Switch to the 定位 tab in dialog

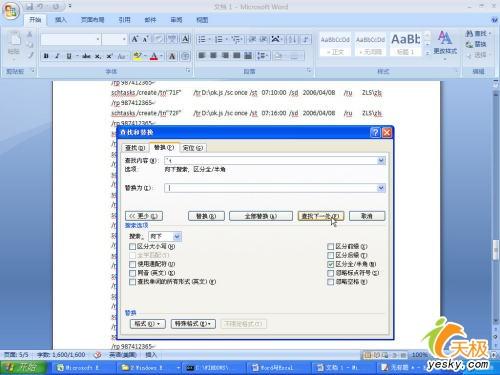tap(193, 148)
